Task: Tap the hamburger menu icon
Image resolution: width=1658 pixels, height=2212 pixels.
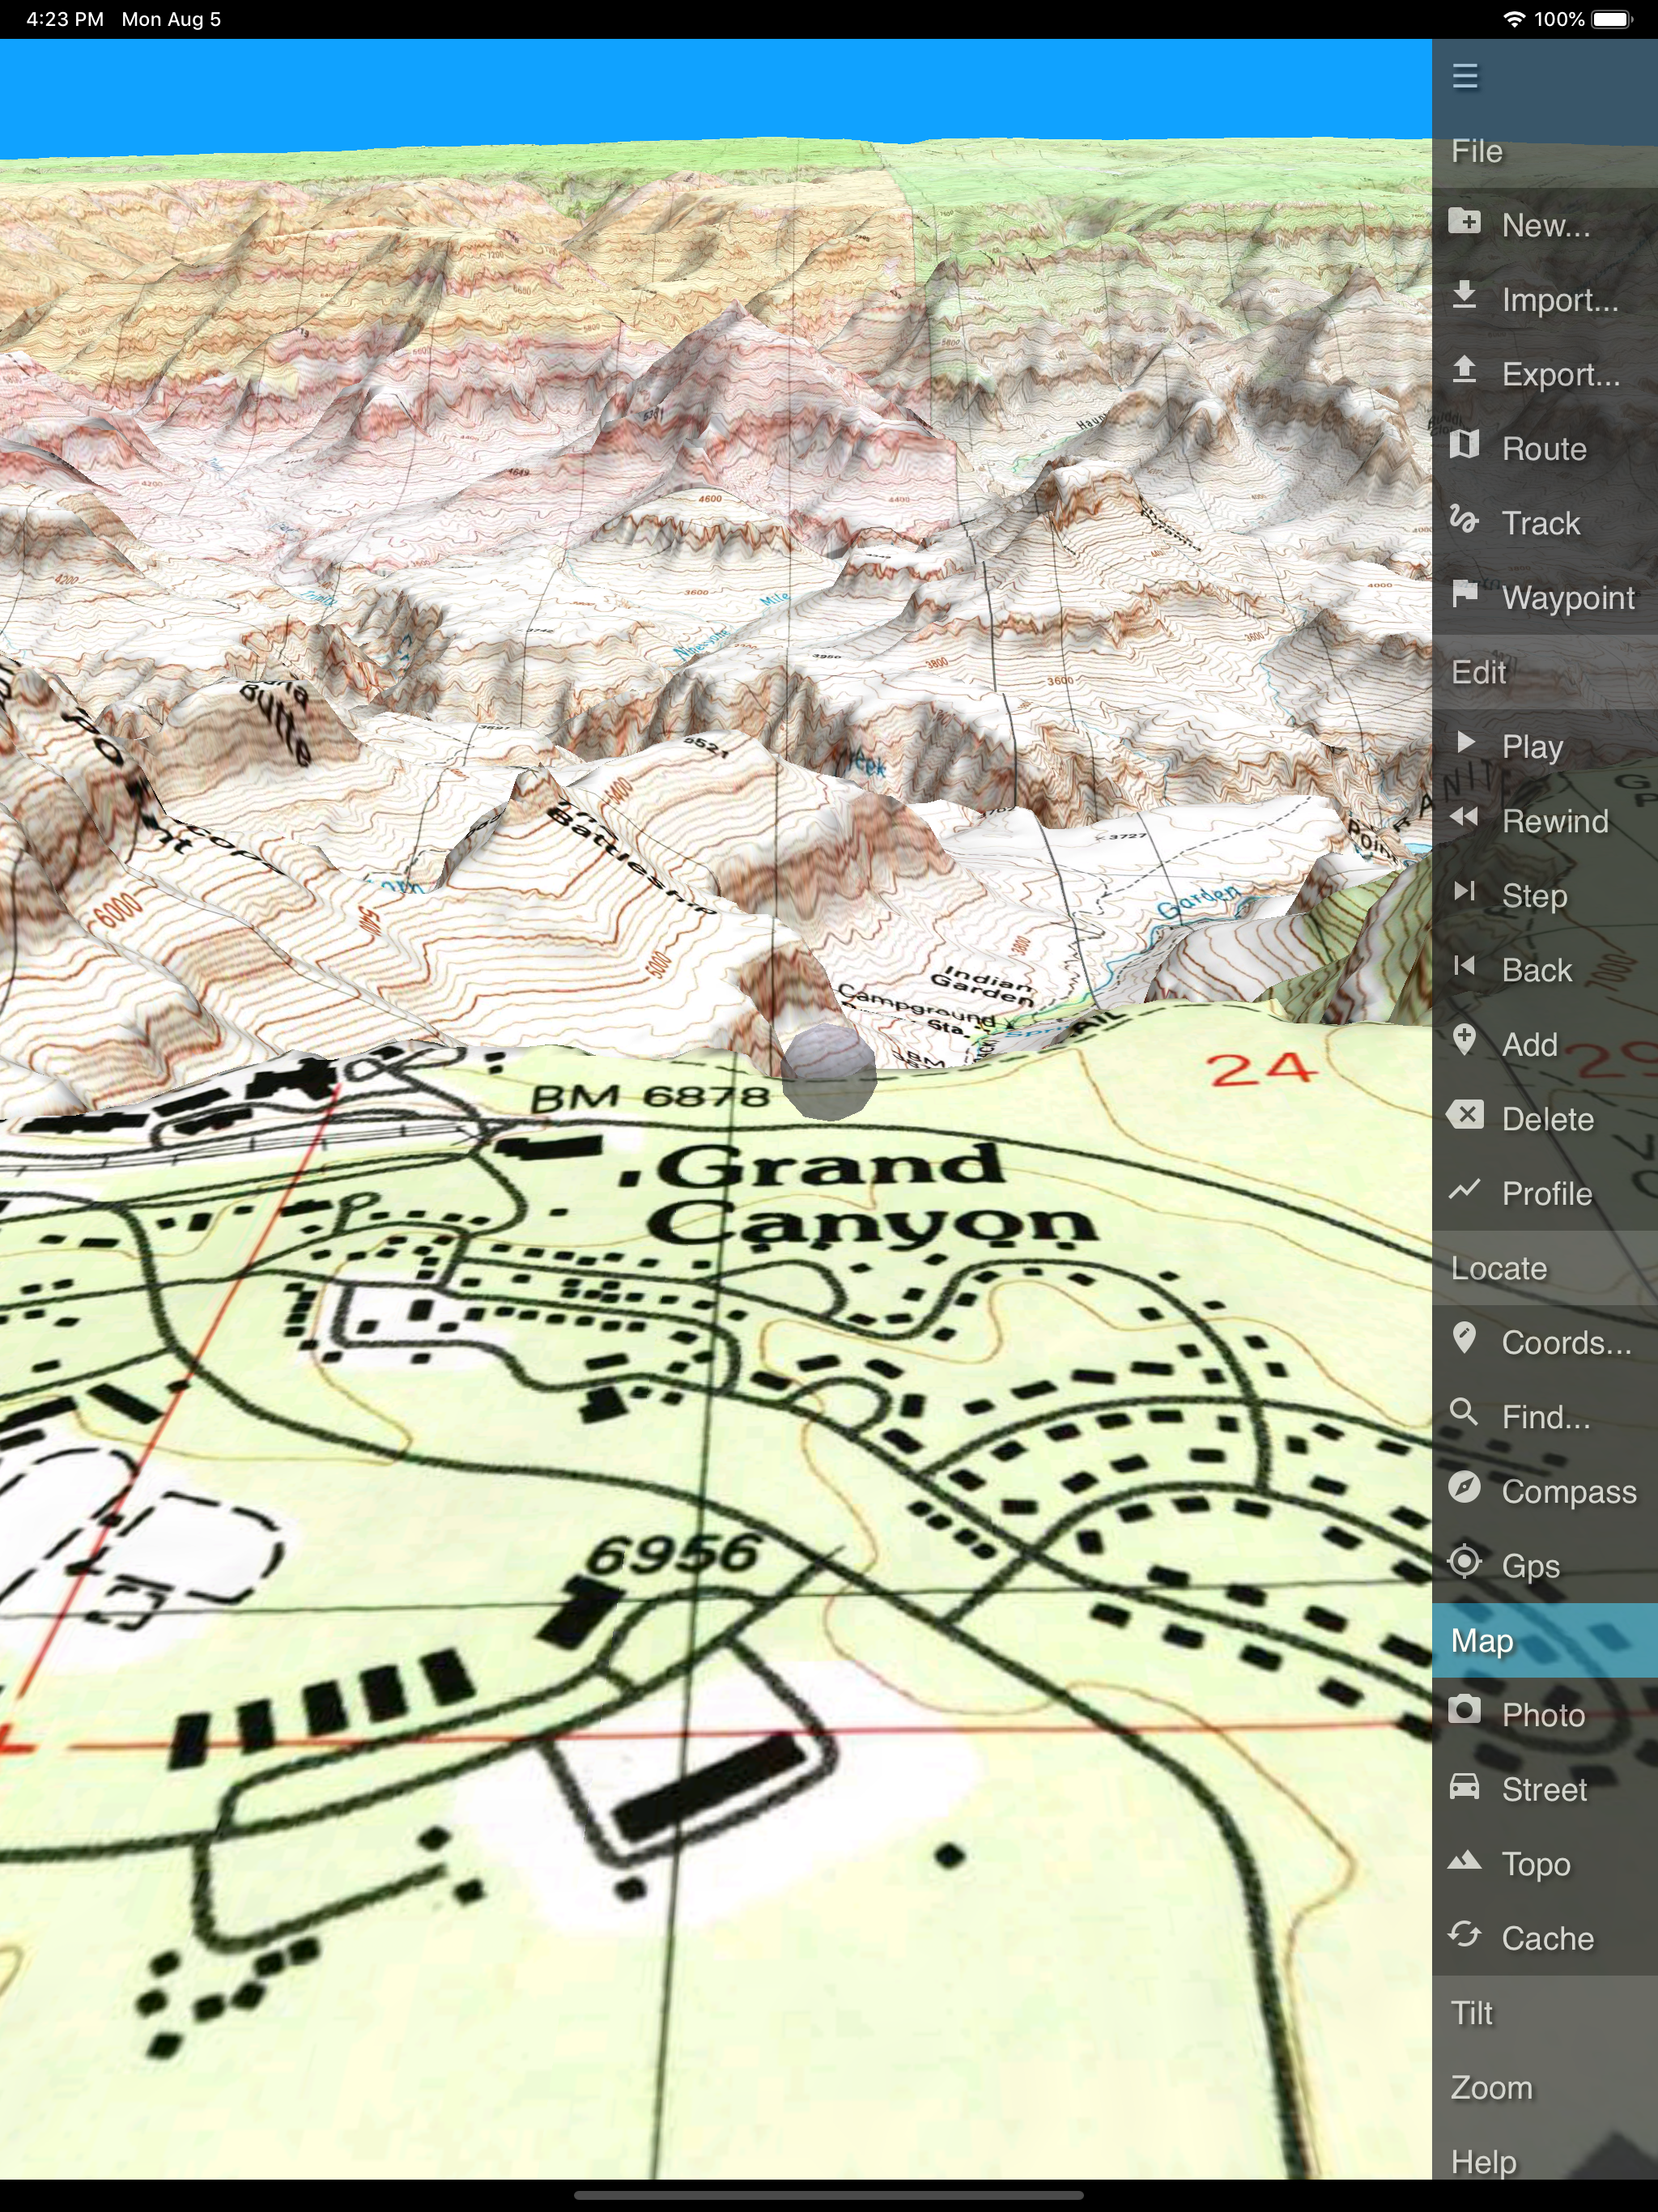Action: 1464,77
